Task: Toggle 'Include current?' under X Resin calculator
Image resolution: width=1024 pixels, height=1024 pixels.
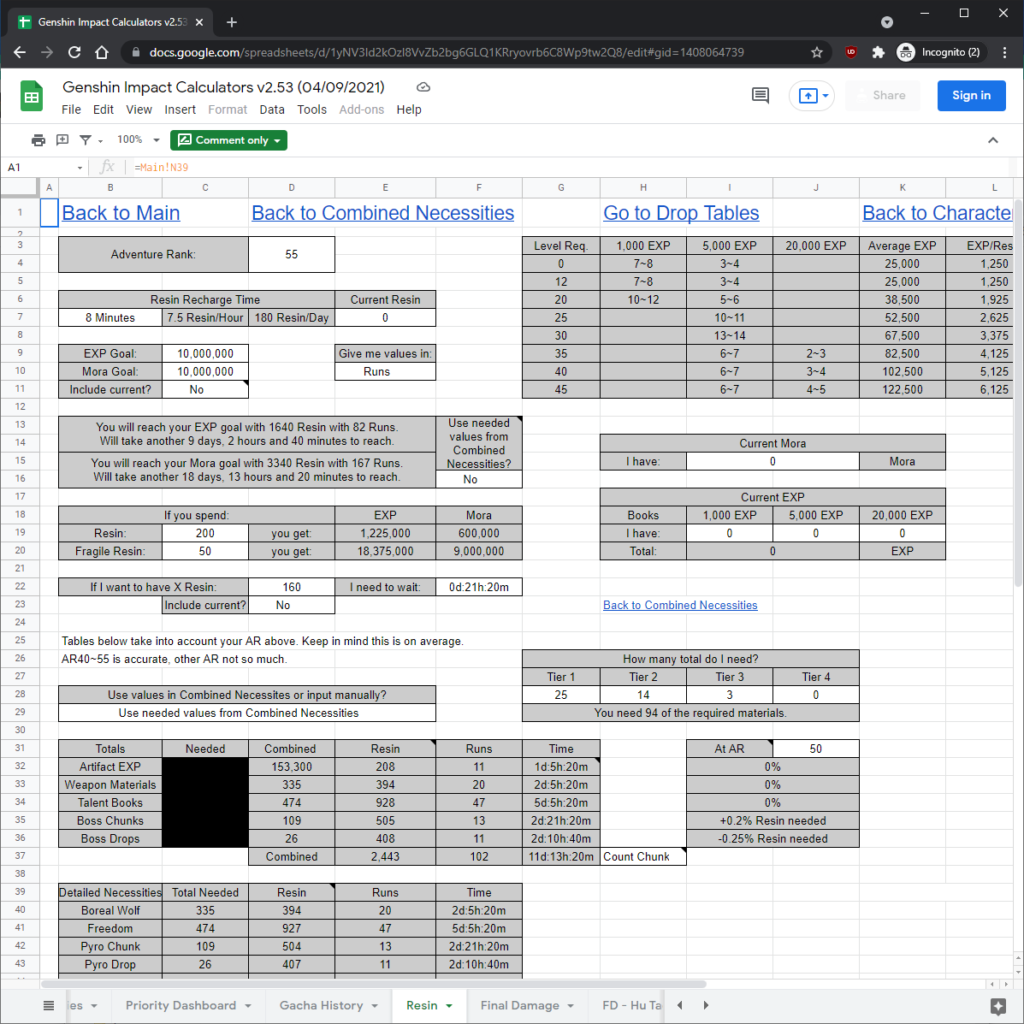Action: click(291, 605)
